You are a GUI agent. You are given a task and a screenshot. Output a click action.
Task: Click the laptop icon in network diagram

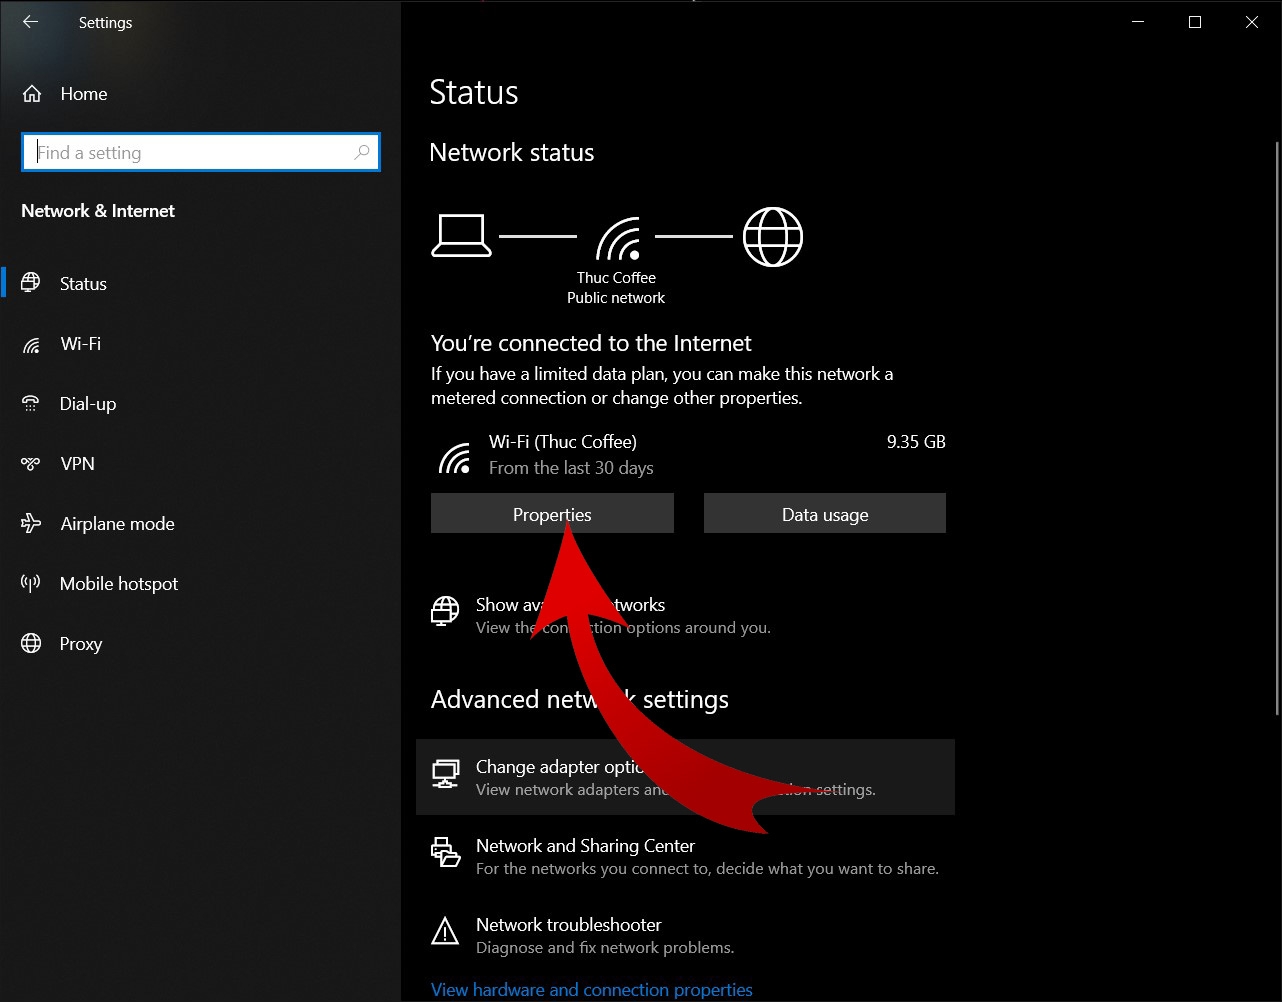coord(461,237)
